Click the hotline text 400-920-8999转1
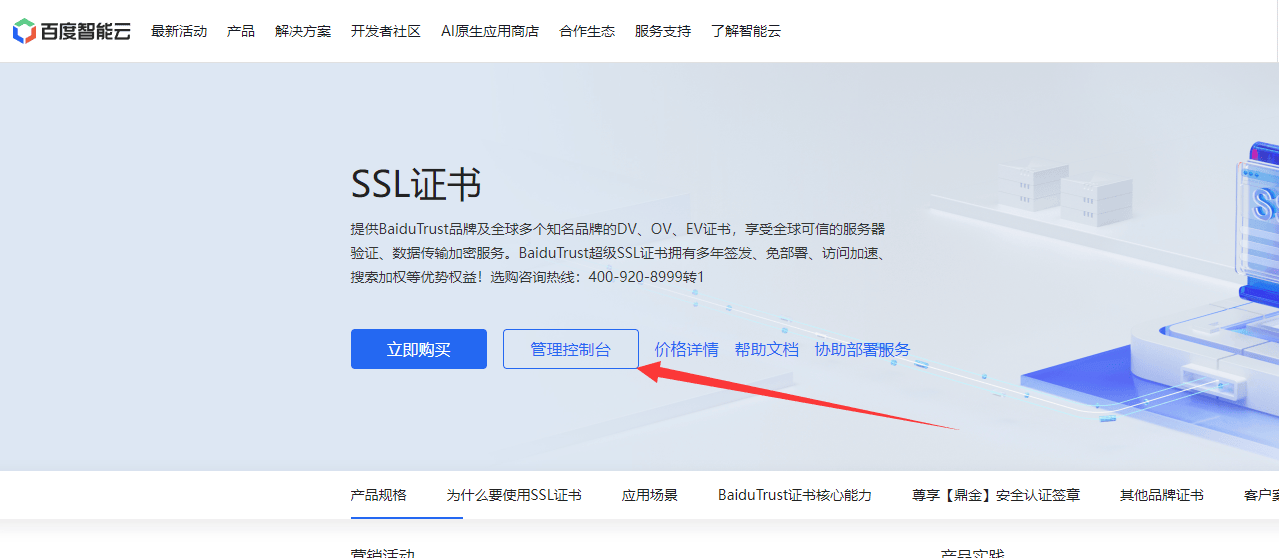Image resolution: width=1279 pixels, height=558 pixels. [x=646, y=276]
